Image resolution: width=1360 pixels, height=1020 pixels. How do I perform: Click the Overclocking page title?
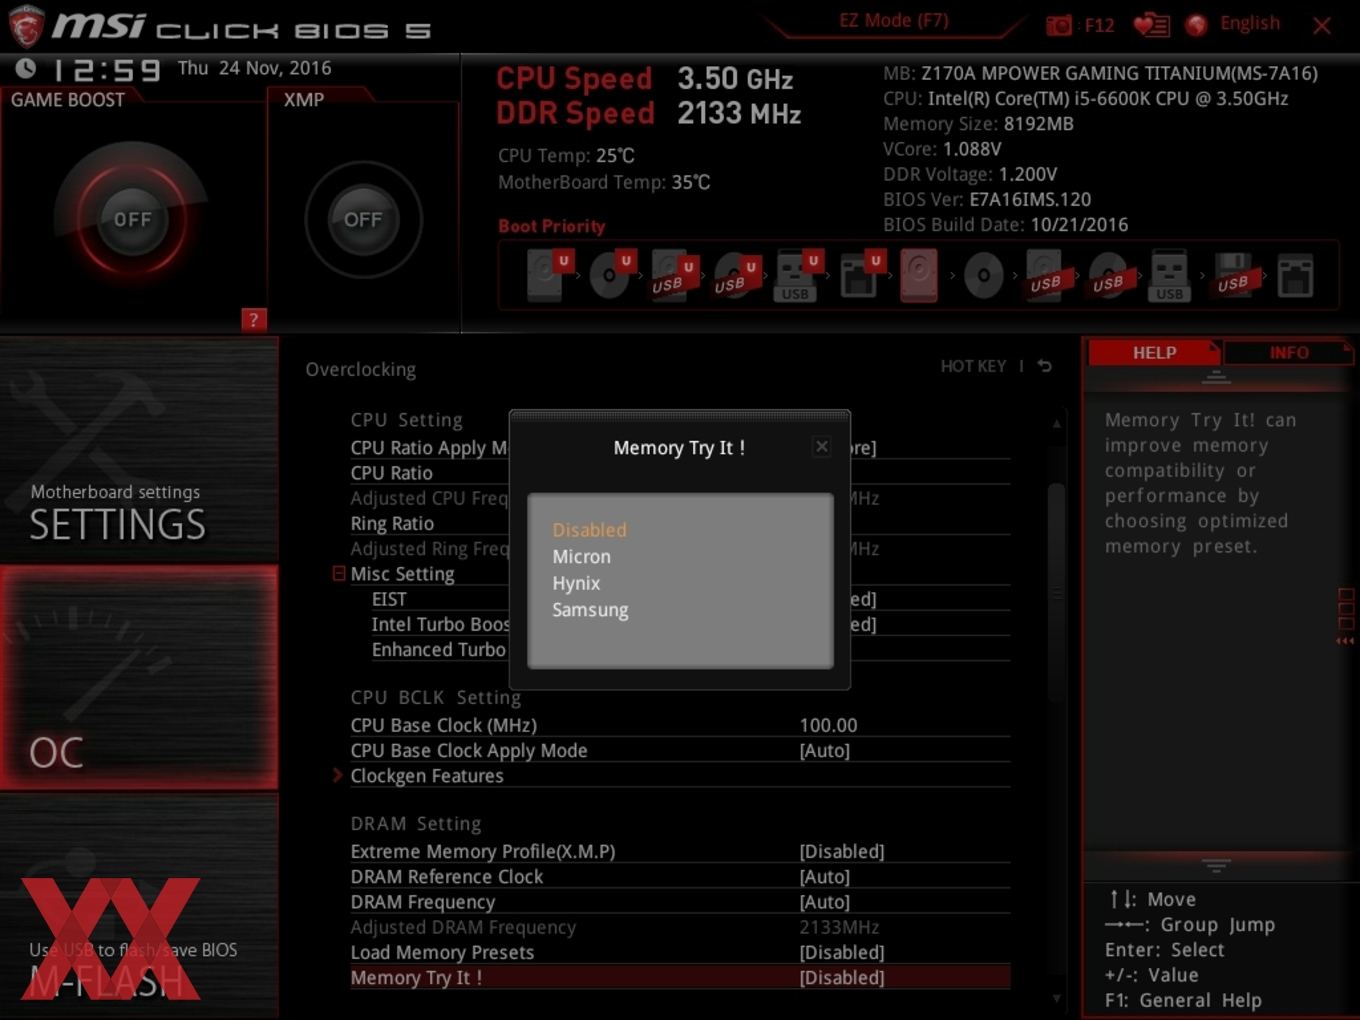click(361, 369)
